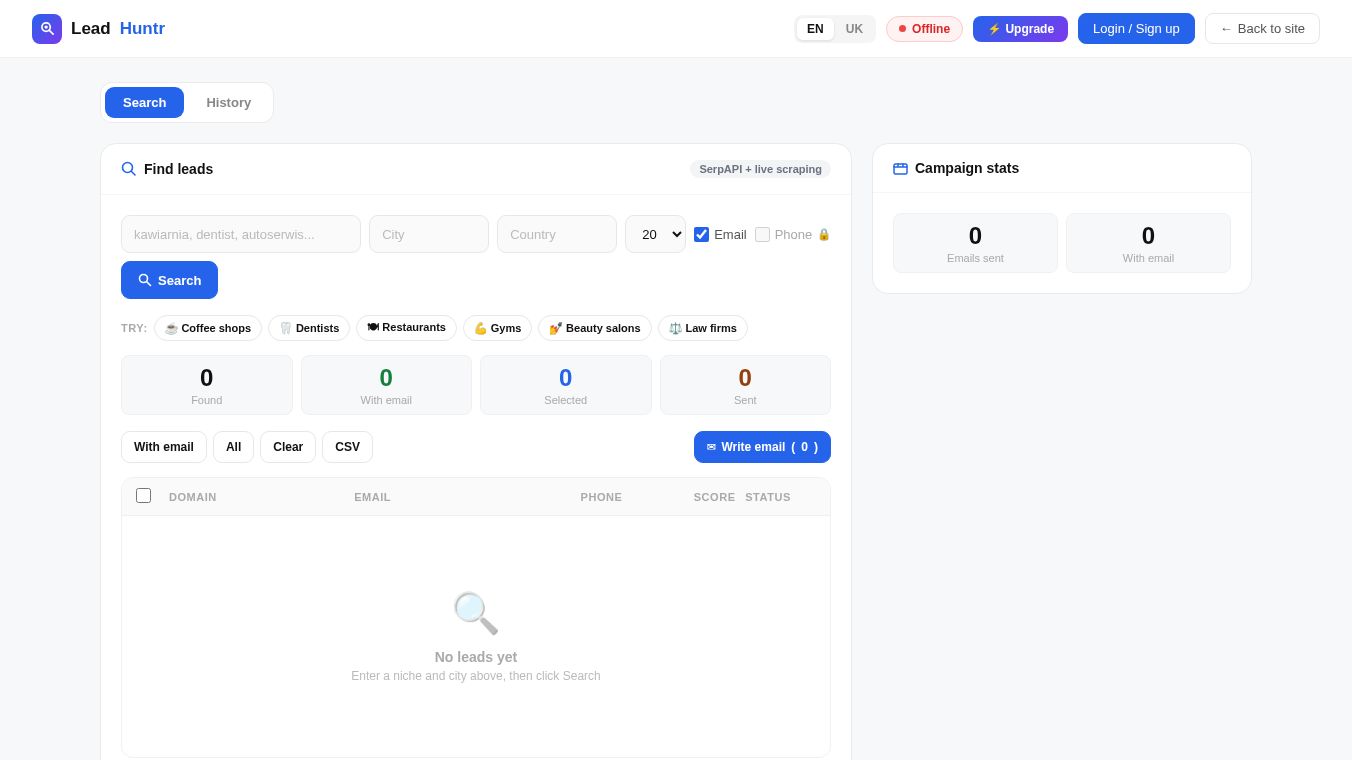Viewport: 1352px width, 760px height.
Task: Click the lock icon beside Phone
Action: tap(824, 234)
